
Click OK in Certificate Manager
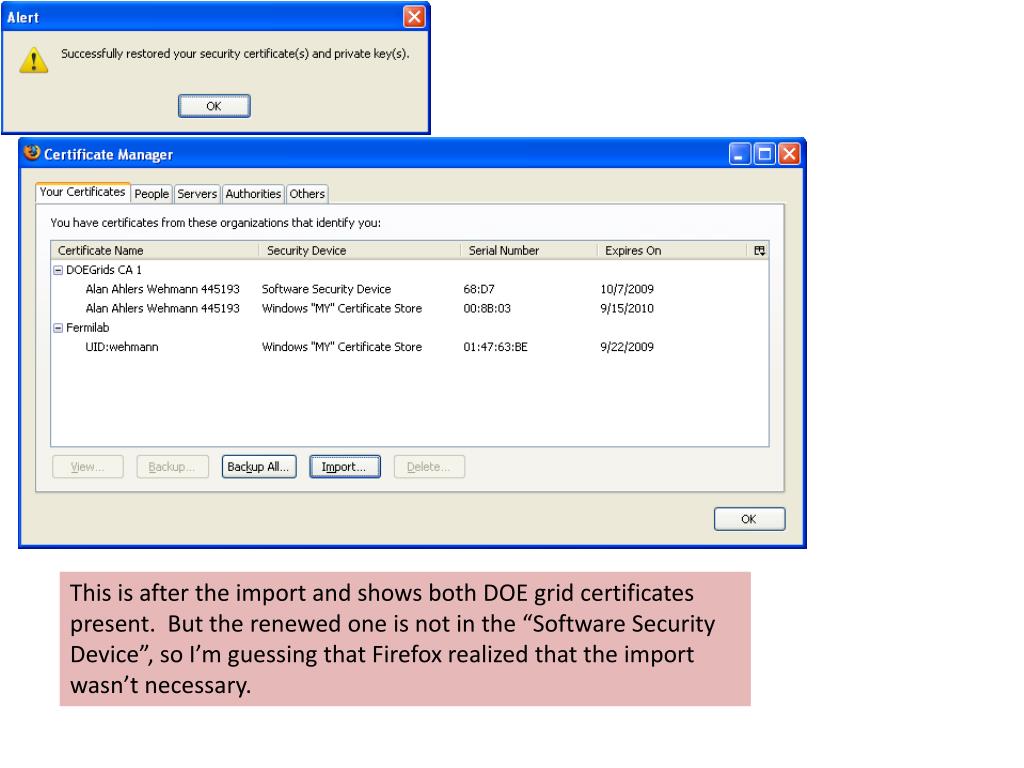click(749, 519)
